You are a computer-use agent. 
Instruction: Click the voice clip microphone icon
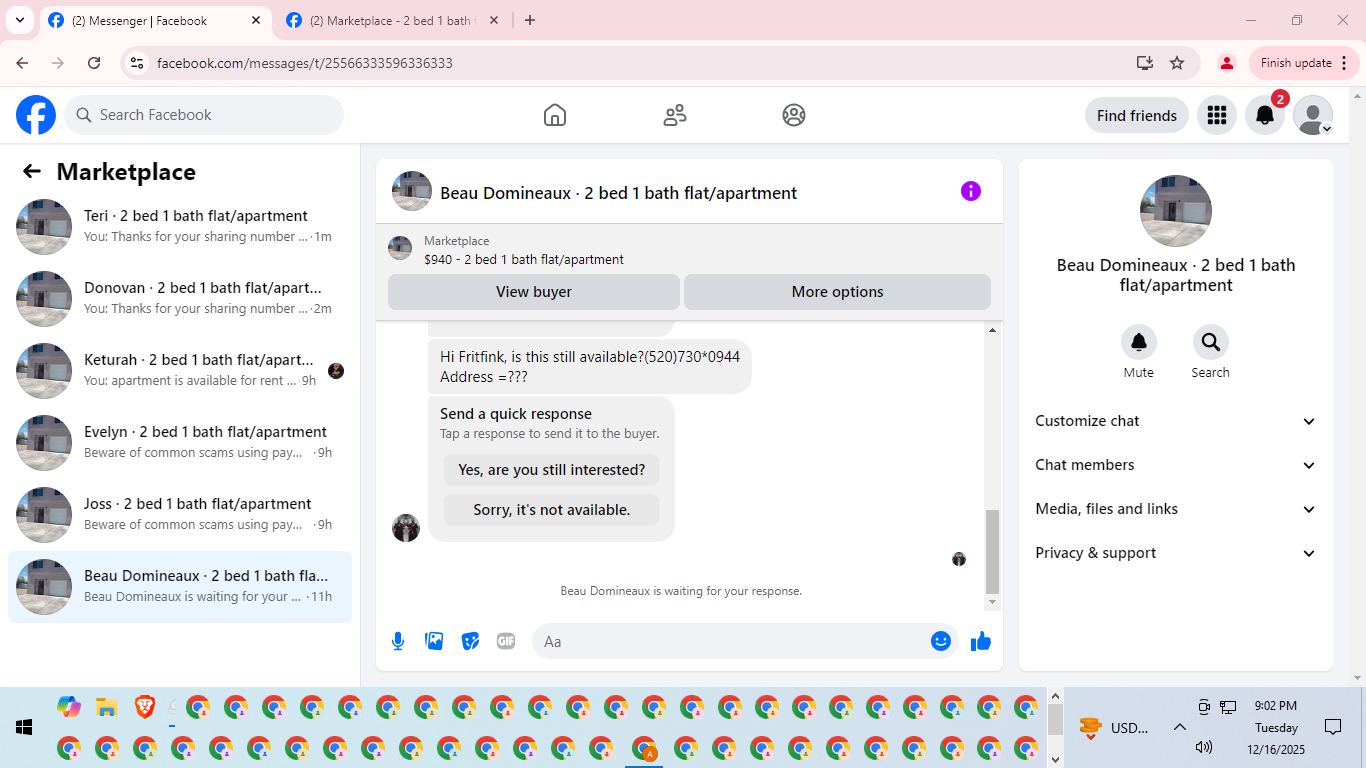click(398, 641)
